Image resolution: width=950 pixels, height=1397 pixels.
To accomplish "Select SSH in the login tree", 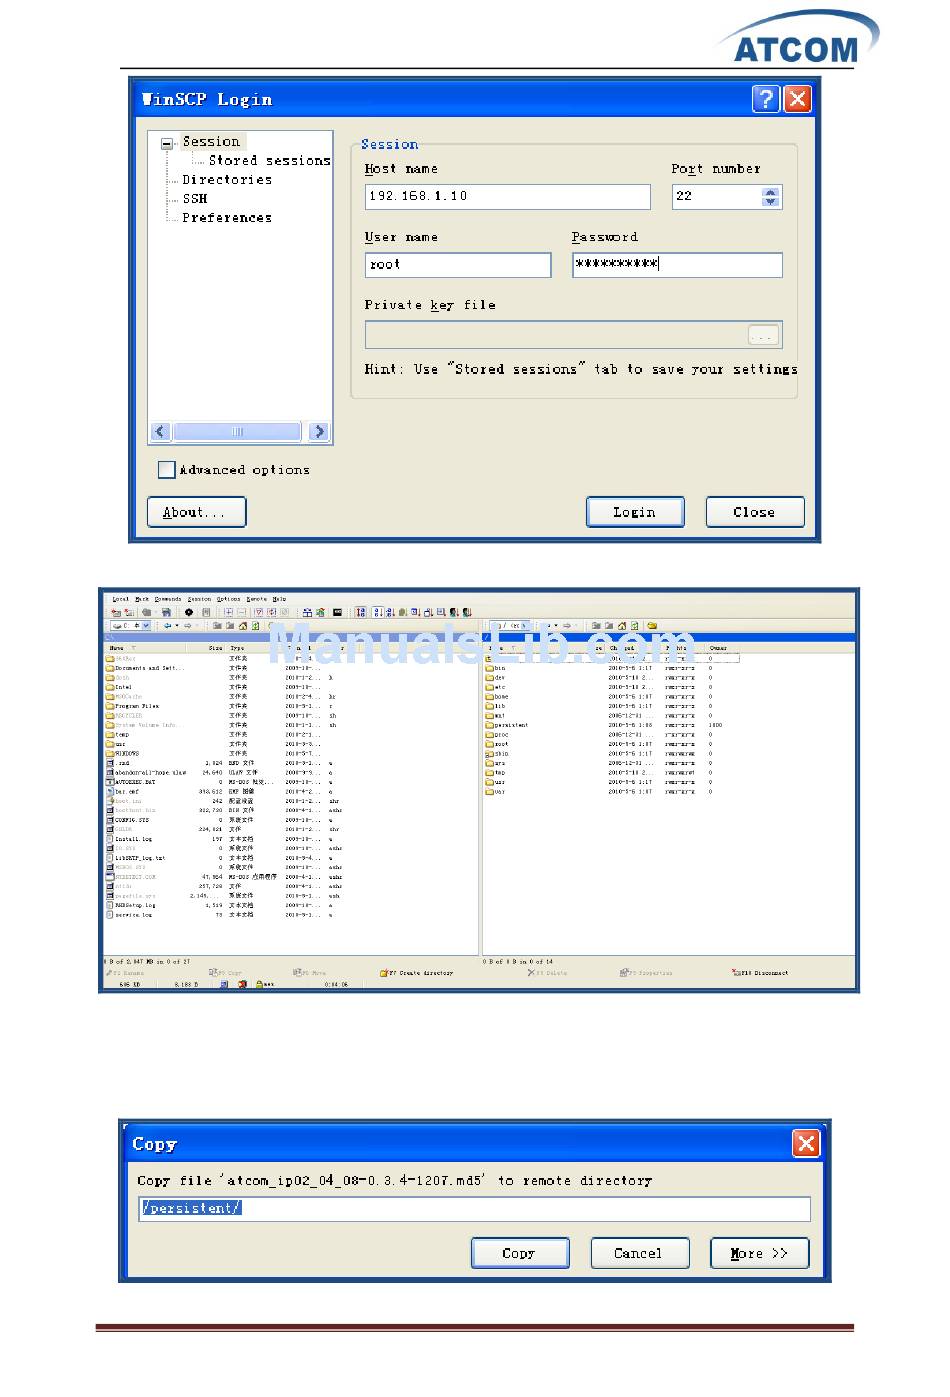I will pyautogui.click(x=195, y=198).
